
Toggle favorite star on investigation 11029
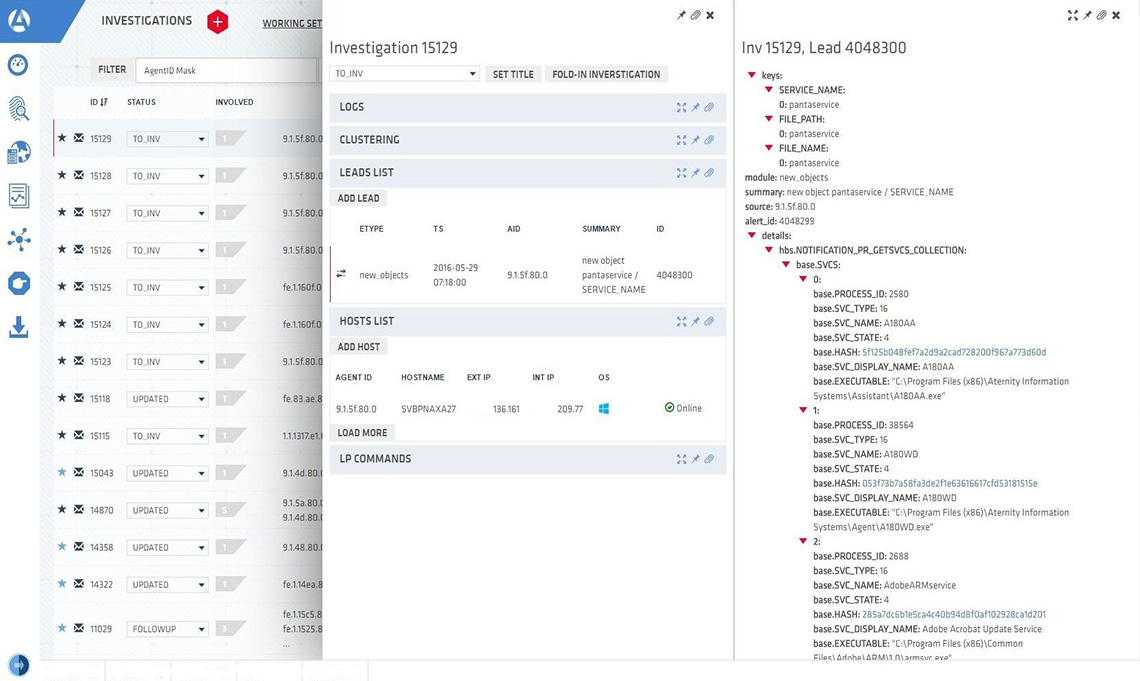click(x=62, y=629)
